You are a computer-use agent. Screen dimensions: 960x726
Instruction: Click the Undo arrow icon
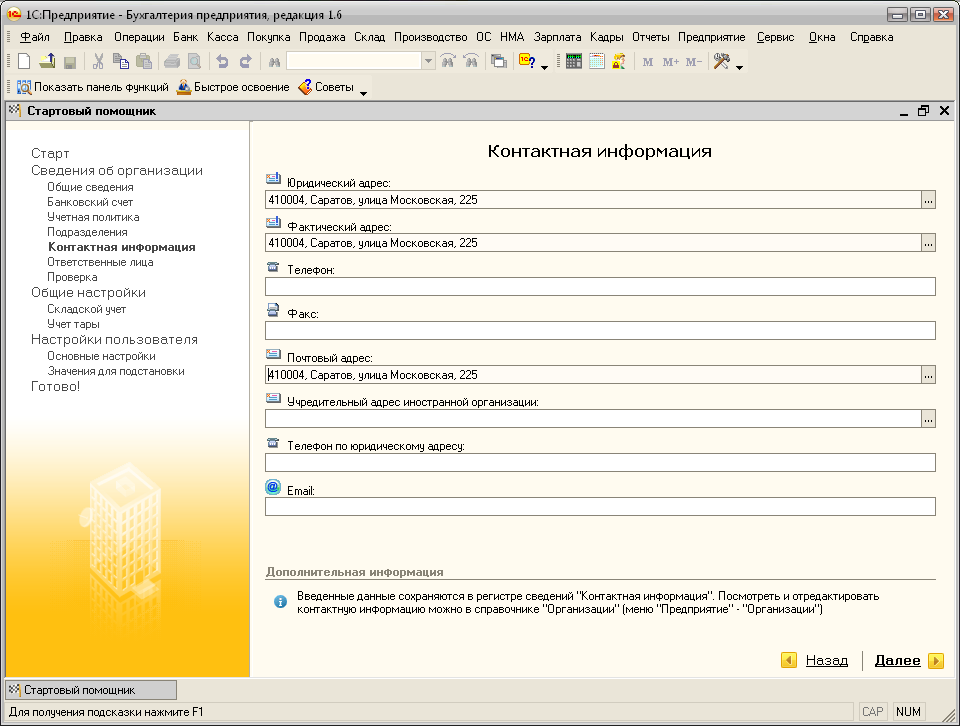[222, 61]
